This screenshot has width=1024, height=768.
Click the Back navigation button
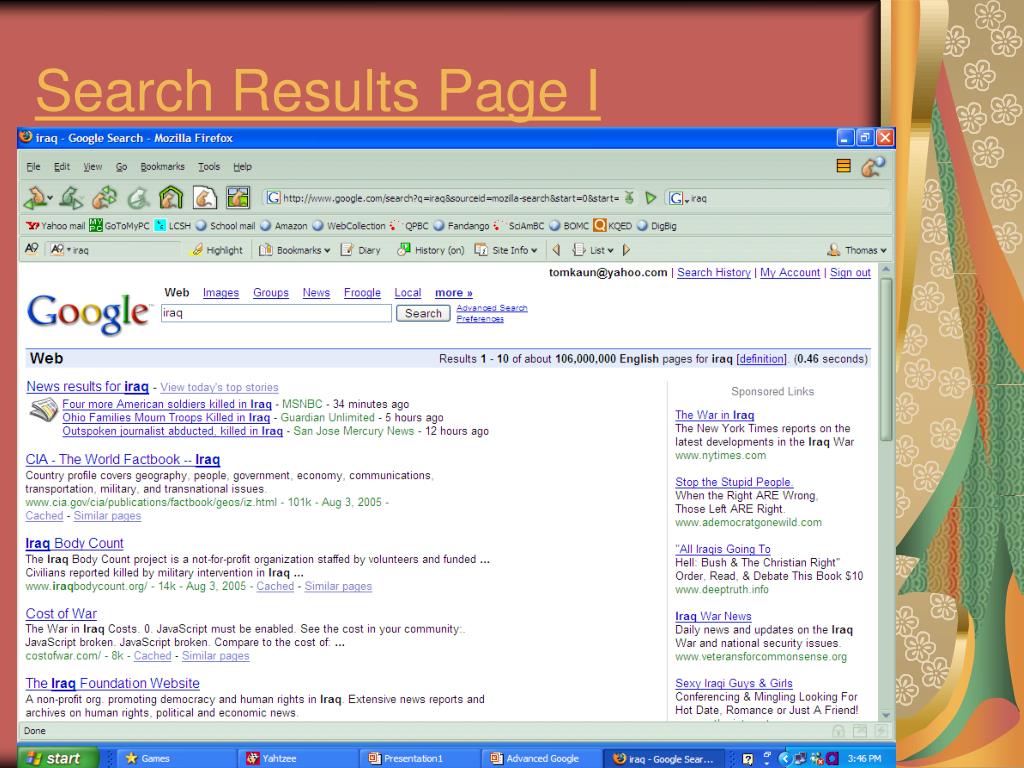pos(37,197)
